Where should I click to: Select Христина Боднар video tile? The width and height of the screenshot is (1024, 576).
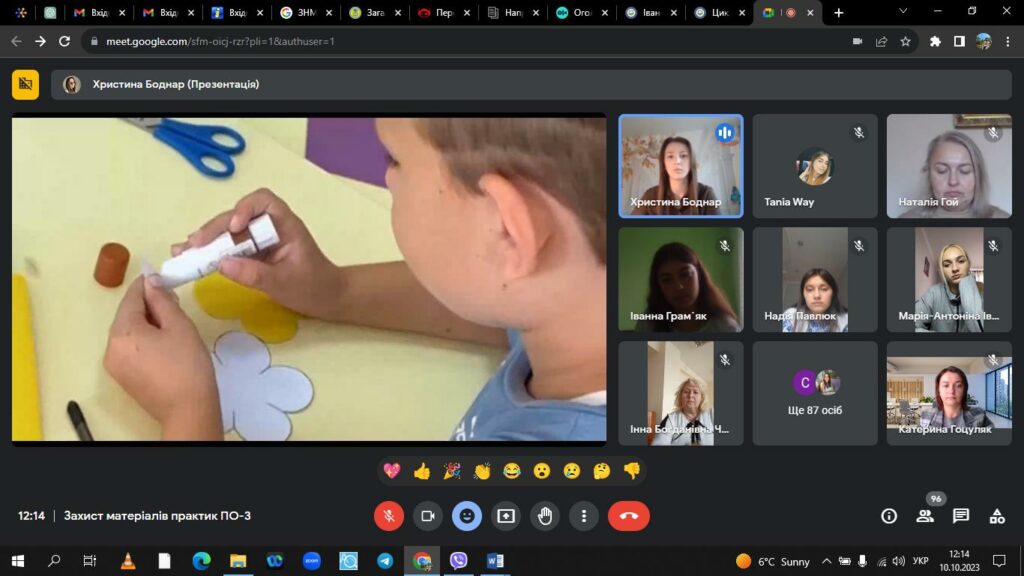coord(680,166)
